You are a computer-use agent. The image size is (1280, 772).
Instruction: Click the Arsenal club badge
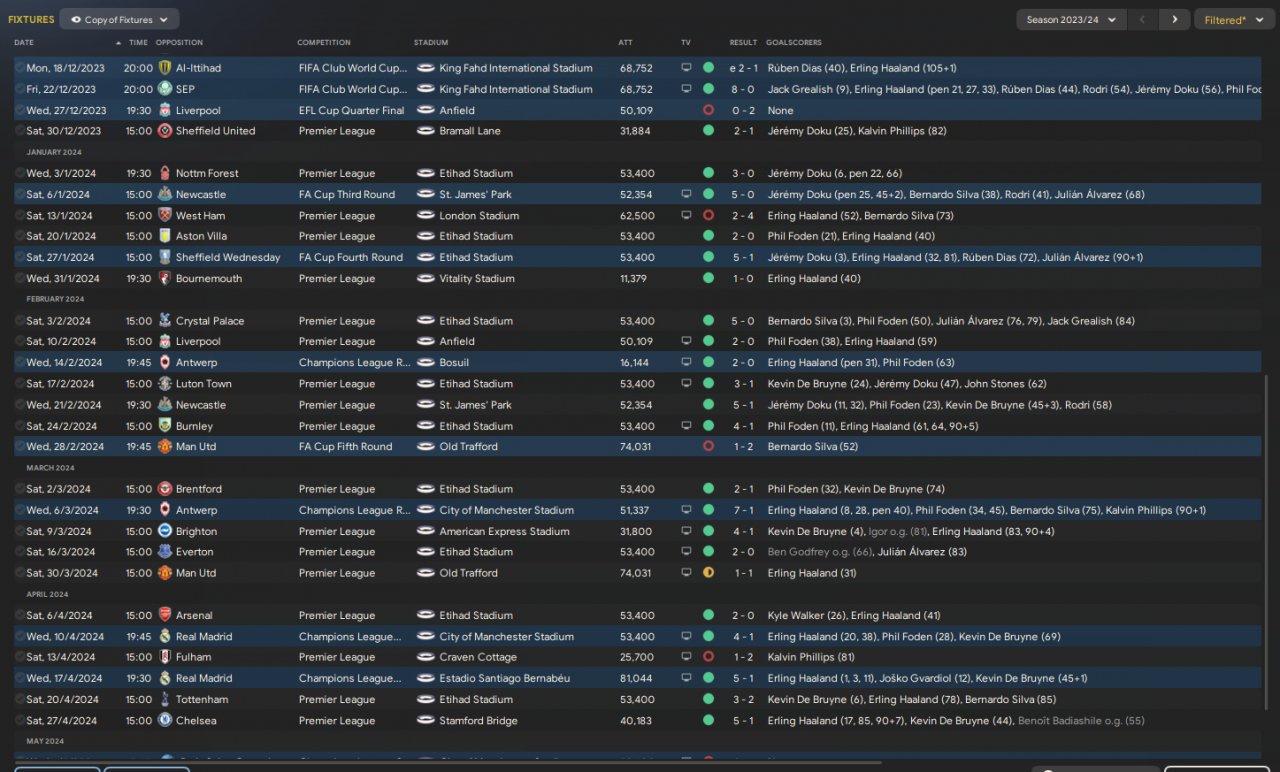coord(165,615)
